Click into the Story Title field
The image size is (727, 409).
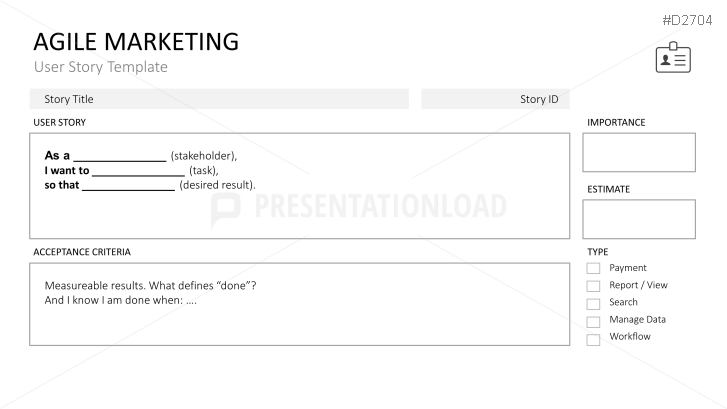click(x=219, y=99)
